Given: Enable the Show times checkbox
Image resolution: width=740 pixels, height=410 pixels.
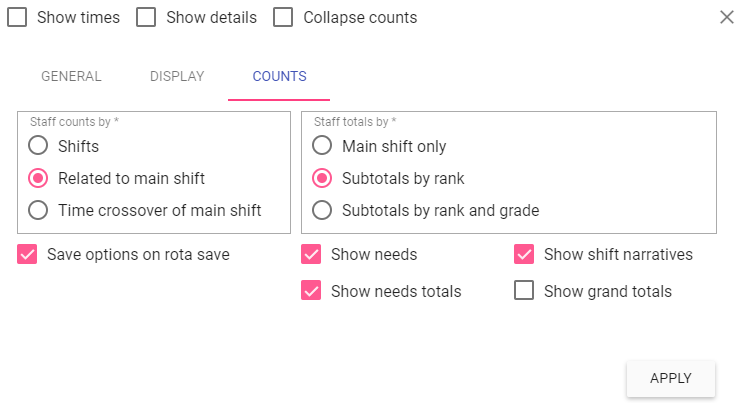Looking at the screenshot, I should [x=17, y=18].
